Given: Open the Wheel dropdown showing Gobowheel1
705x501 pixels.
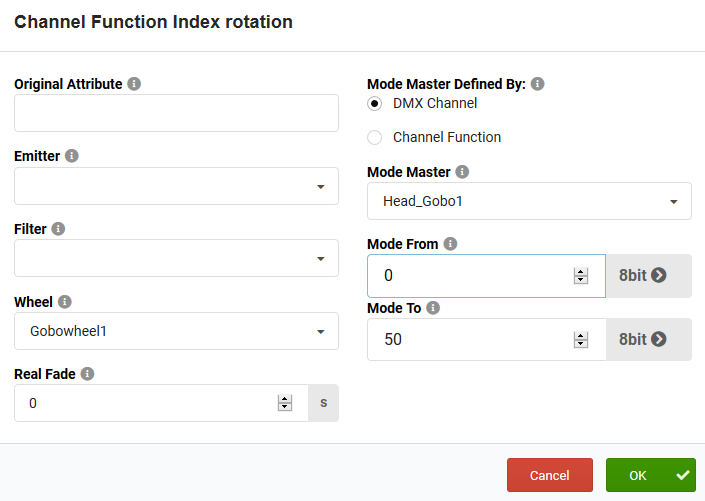Looking at the screenshot, I should coord(176,331).
